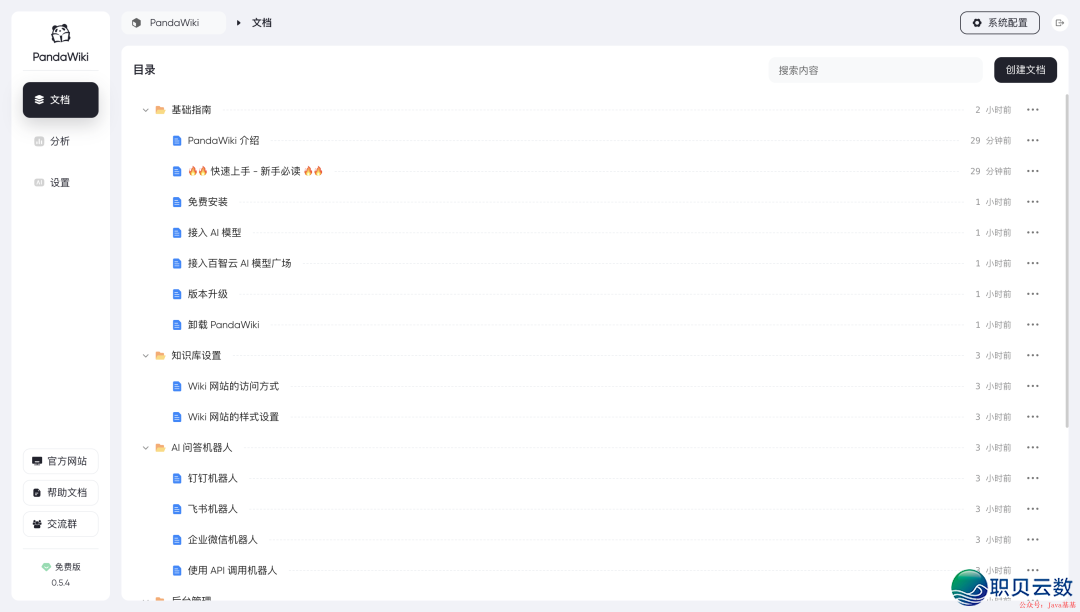The image size is (1080, 612).
Task: Open more options for Wiki 网站的访问方式
Action: 1032,386
